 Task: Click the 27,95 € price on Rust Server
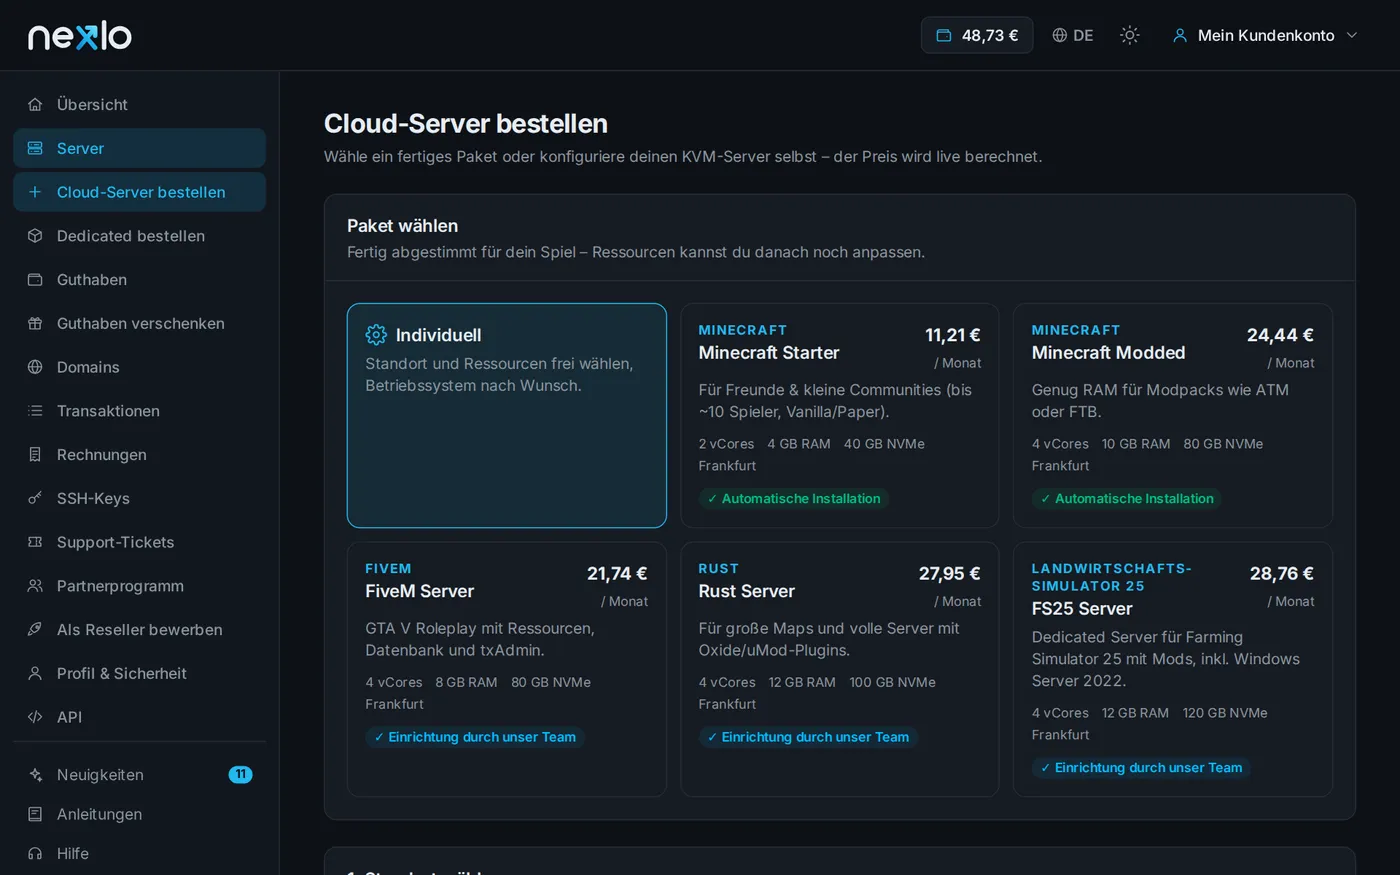pos(949,574)
